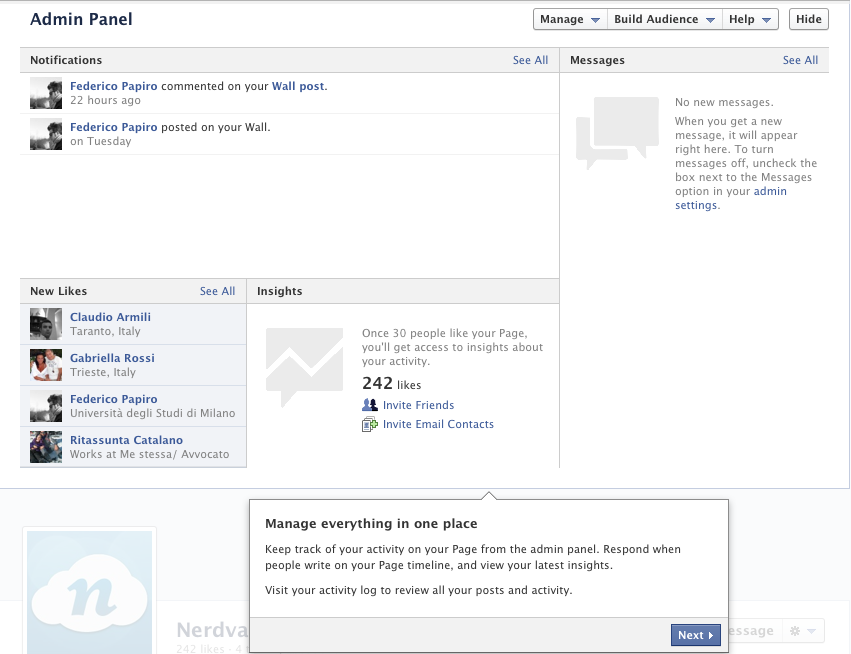Click Claudio Armili's profile photo
851x654 pixels.
click(x=46, y=324)
